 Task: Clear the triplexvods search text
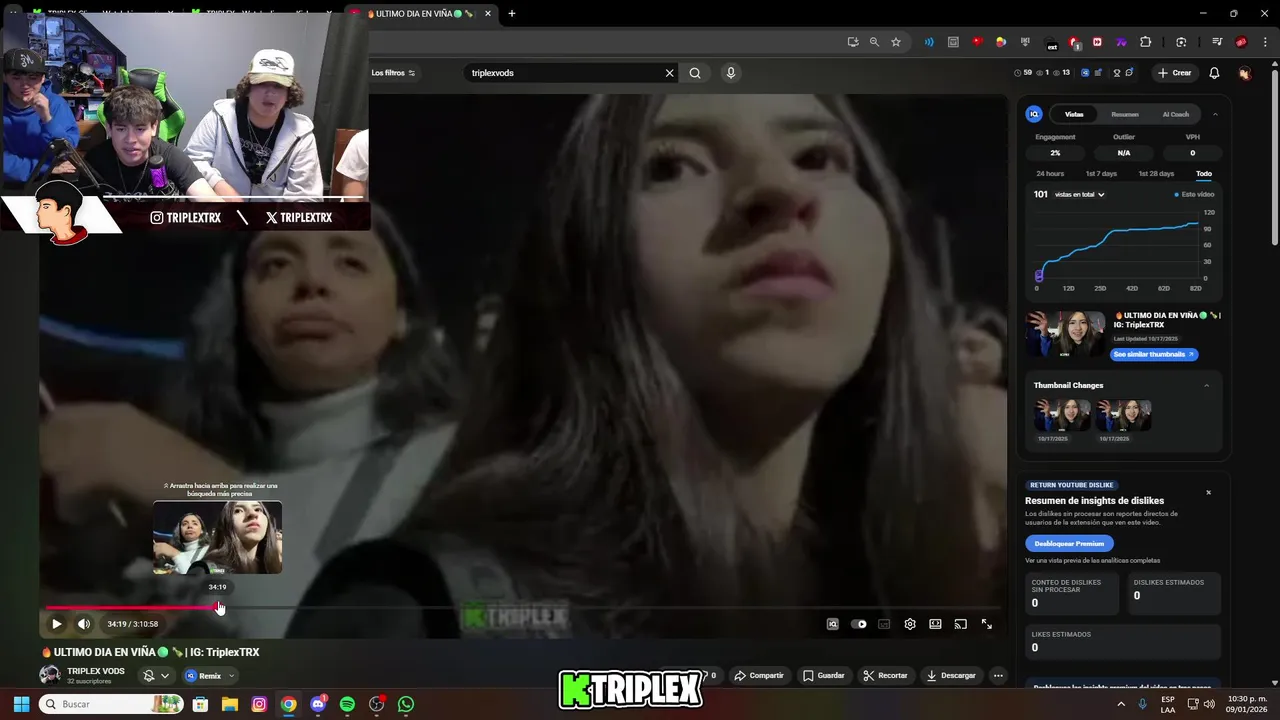670,73
